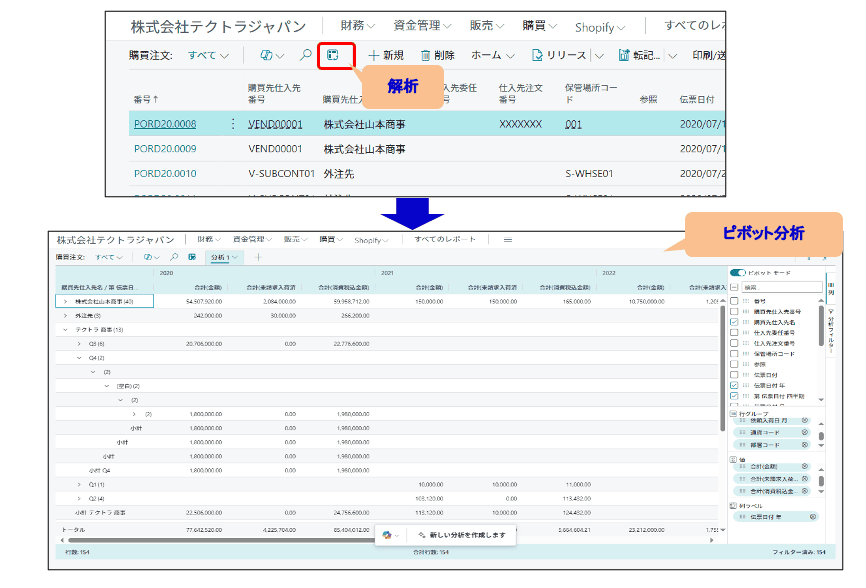This screenshot has height=588, width=866.
Task: Click the horizontal scrollbar under the pivot grid
Action: 221,540
